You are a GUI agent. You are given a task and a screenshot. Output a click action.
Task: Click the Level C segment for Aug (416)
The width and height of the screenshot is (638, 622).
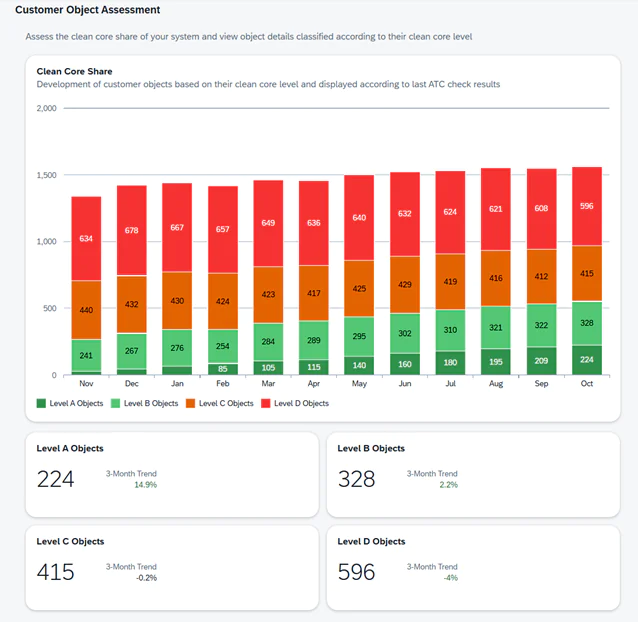pos(495,278)
